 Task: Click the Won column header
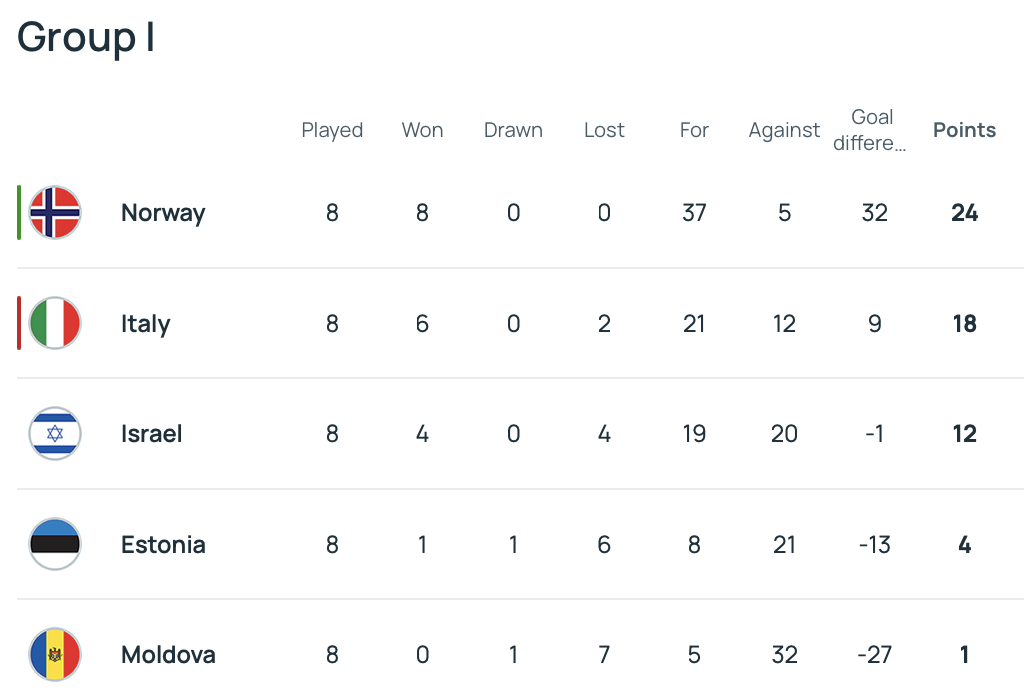coord(422,130)
